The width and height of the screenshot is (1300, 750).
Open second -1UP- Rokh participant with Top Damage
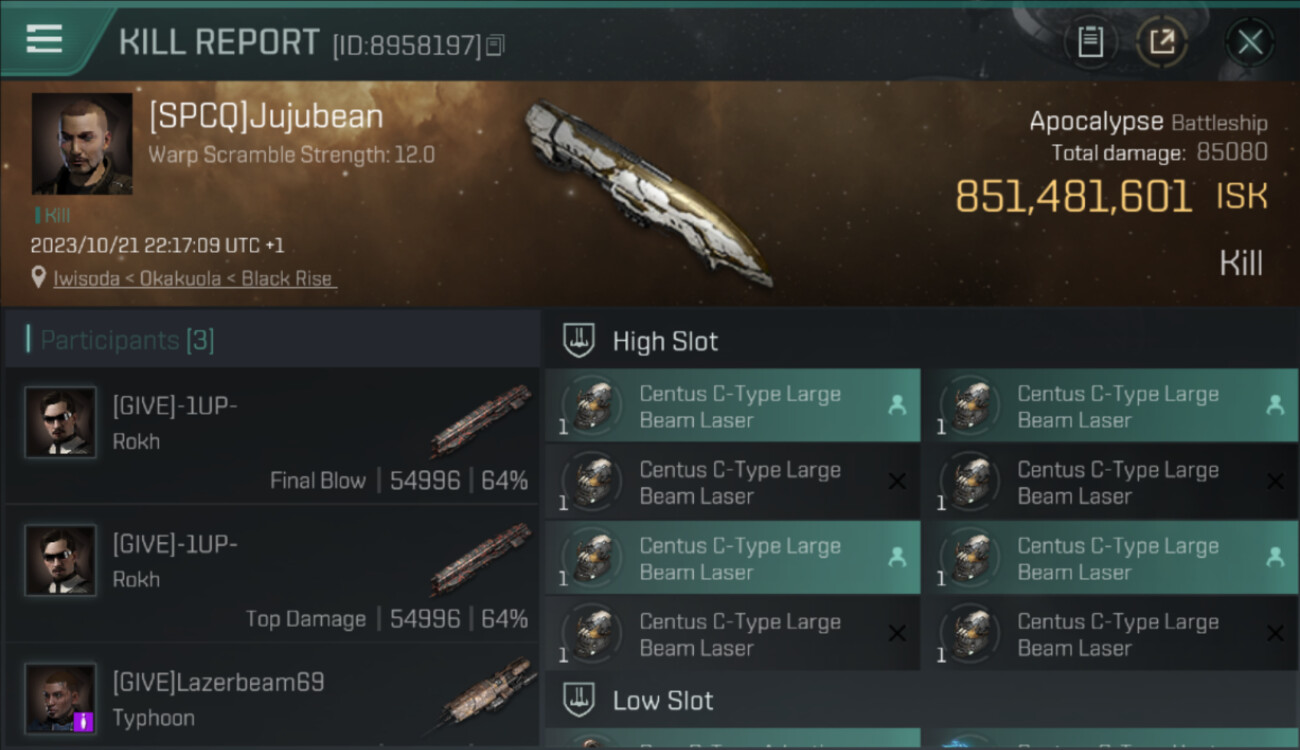pyautogui.click(x=272, y=574)
